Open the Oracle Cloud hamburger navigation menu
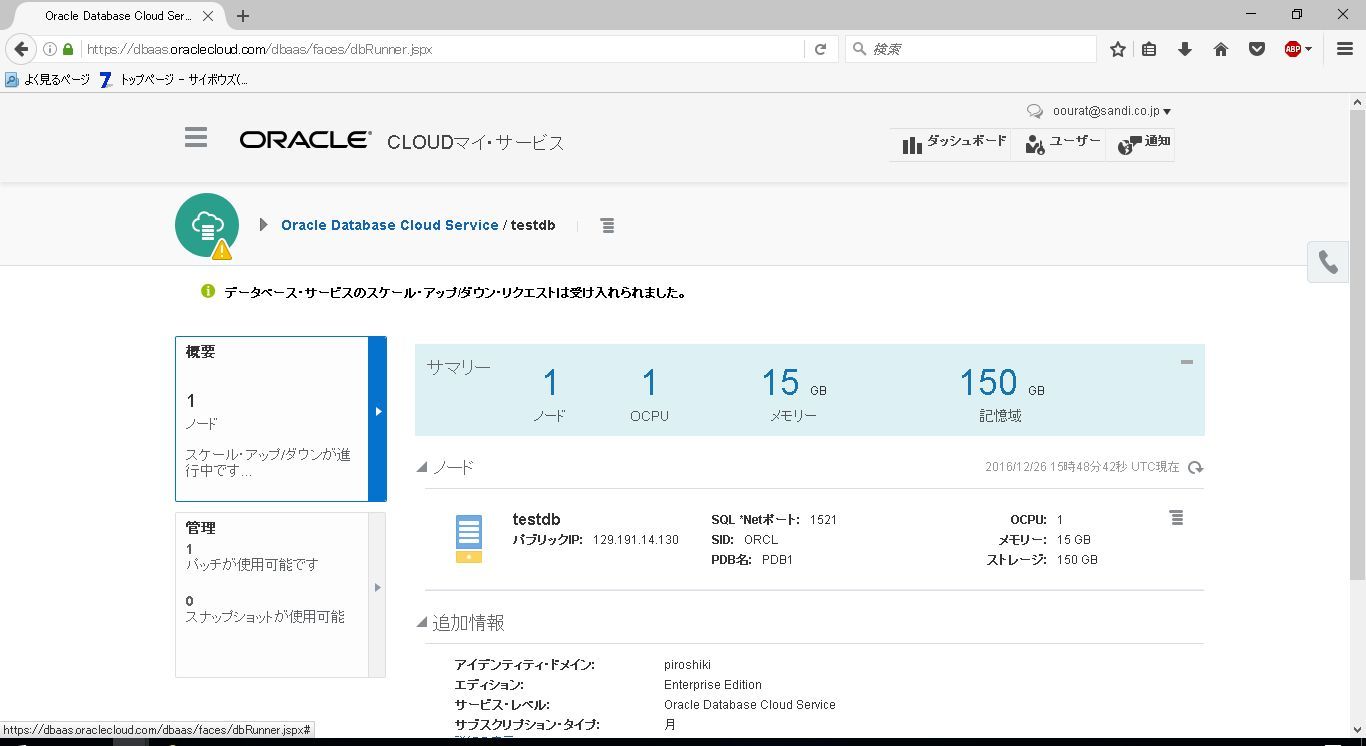Screen dimensions: 1366x746 [x=196, y=137]
